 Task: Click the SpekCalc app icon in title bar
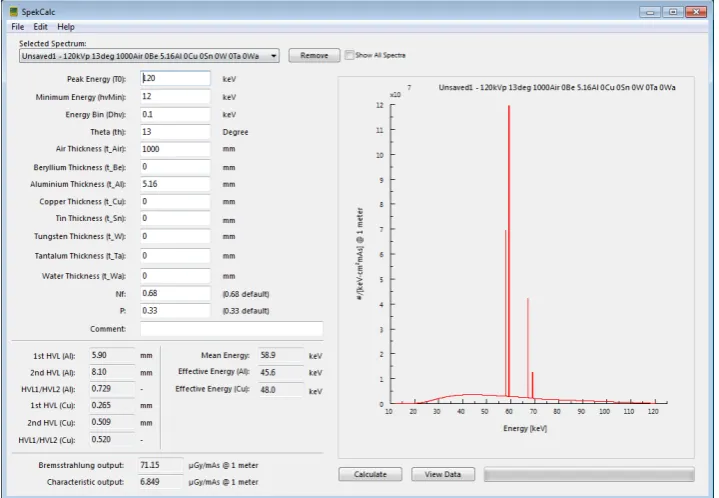13,11
